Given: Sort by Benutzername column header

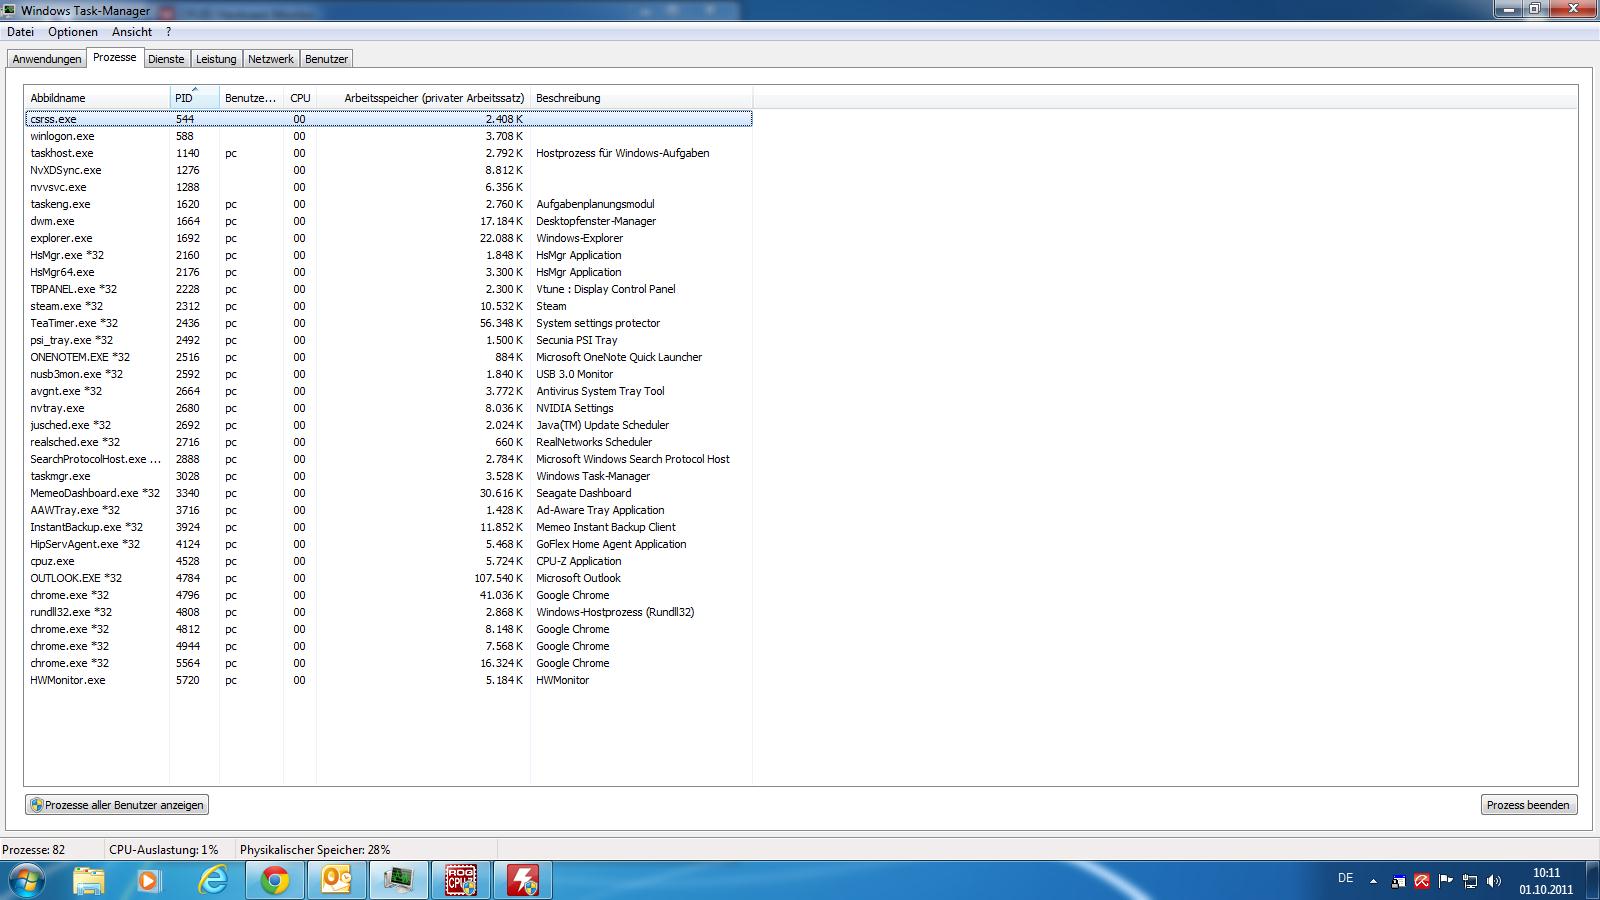Looking at the screenshot, I should [x=251, y=98].
